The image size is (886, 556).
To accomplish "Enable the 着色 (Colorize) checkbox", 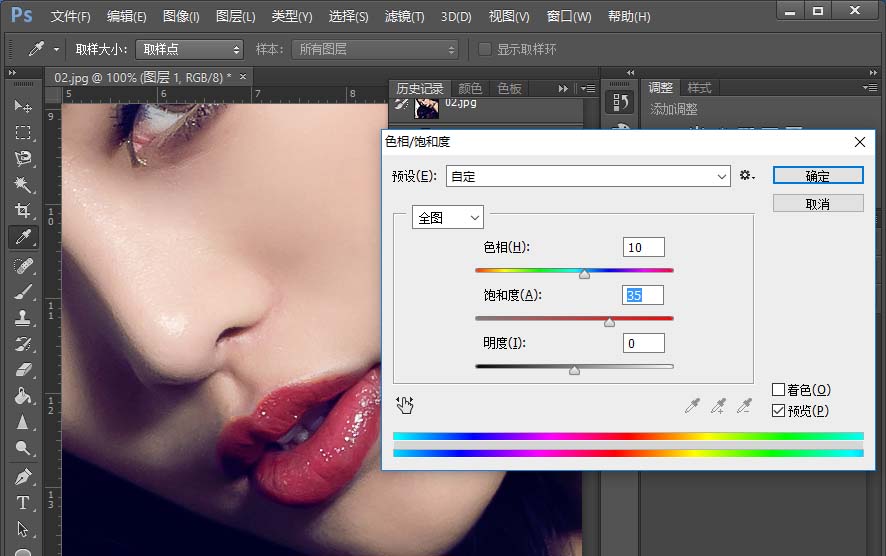I will coord(779,390).
